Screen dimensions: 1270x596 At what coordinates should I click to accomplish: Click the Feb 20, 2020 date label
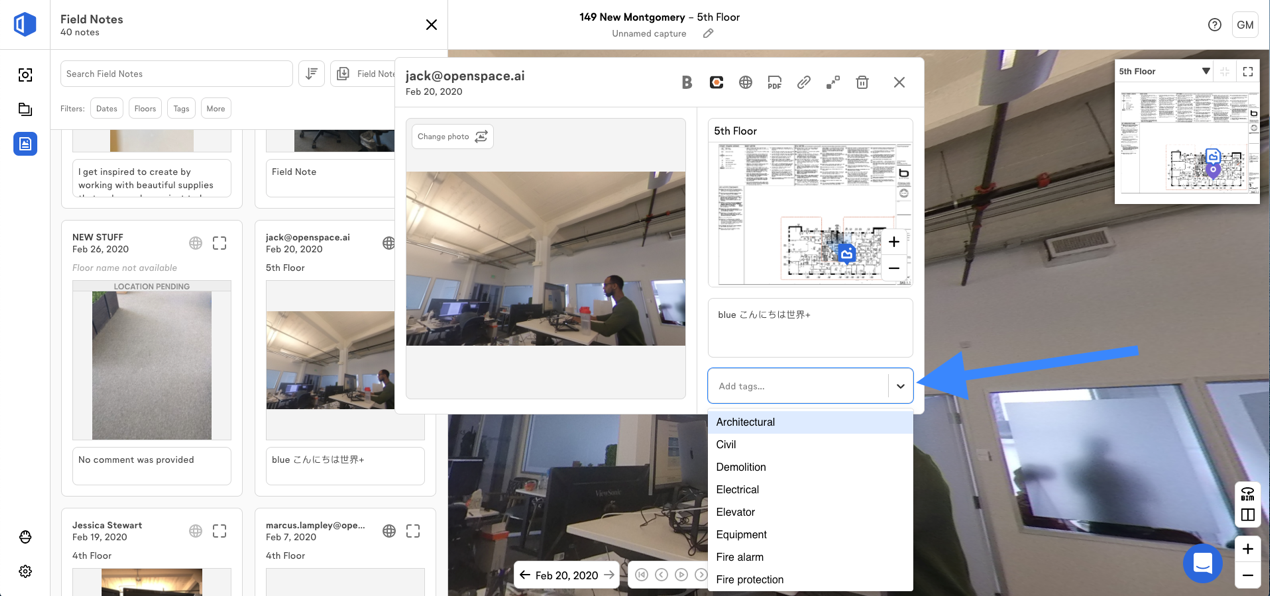(x=567, y=576)
